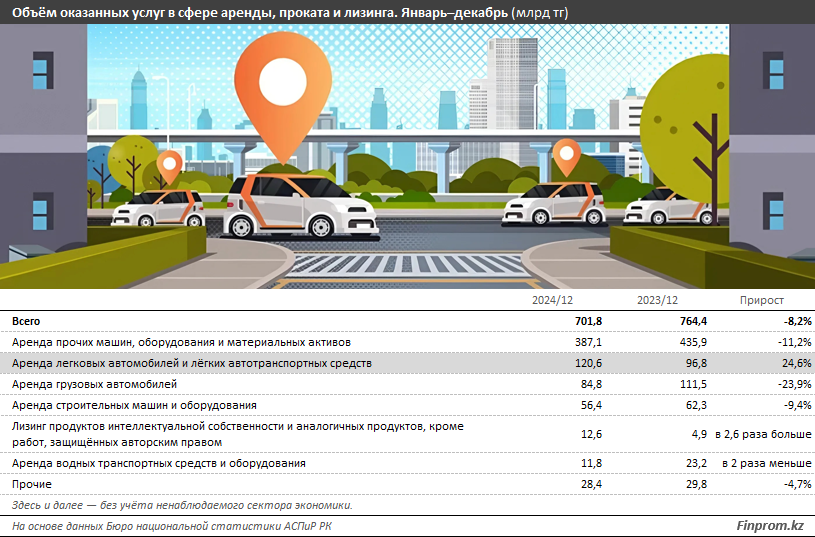815x537 pixels.
Task: Select row Лизинг продуктов интеллектуальной собственности
Action: pos(408,434)
